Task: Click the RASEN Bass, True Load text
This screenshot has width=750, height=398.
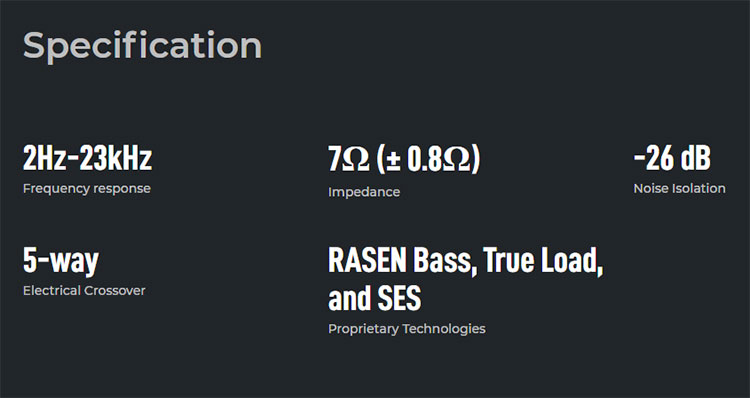Action: click(x=465, y=260)
